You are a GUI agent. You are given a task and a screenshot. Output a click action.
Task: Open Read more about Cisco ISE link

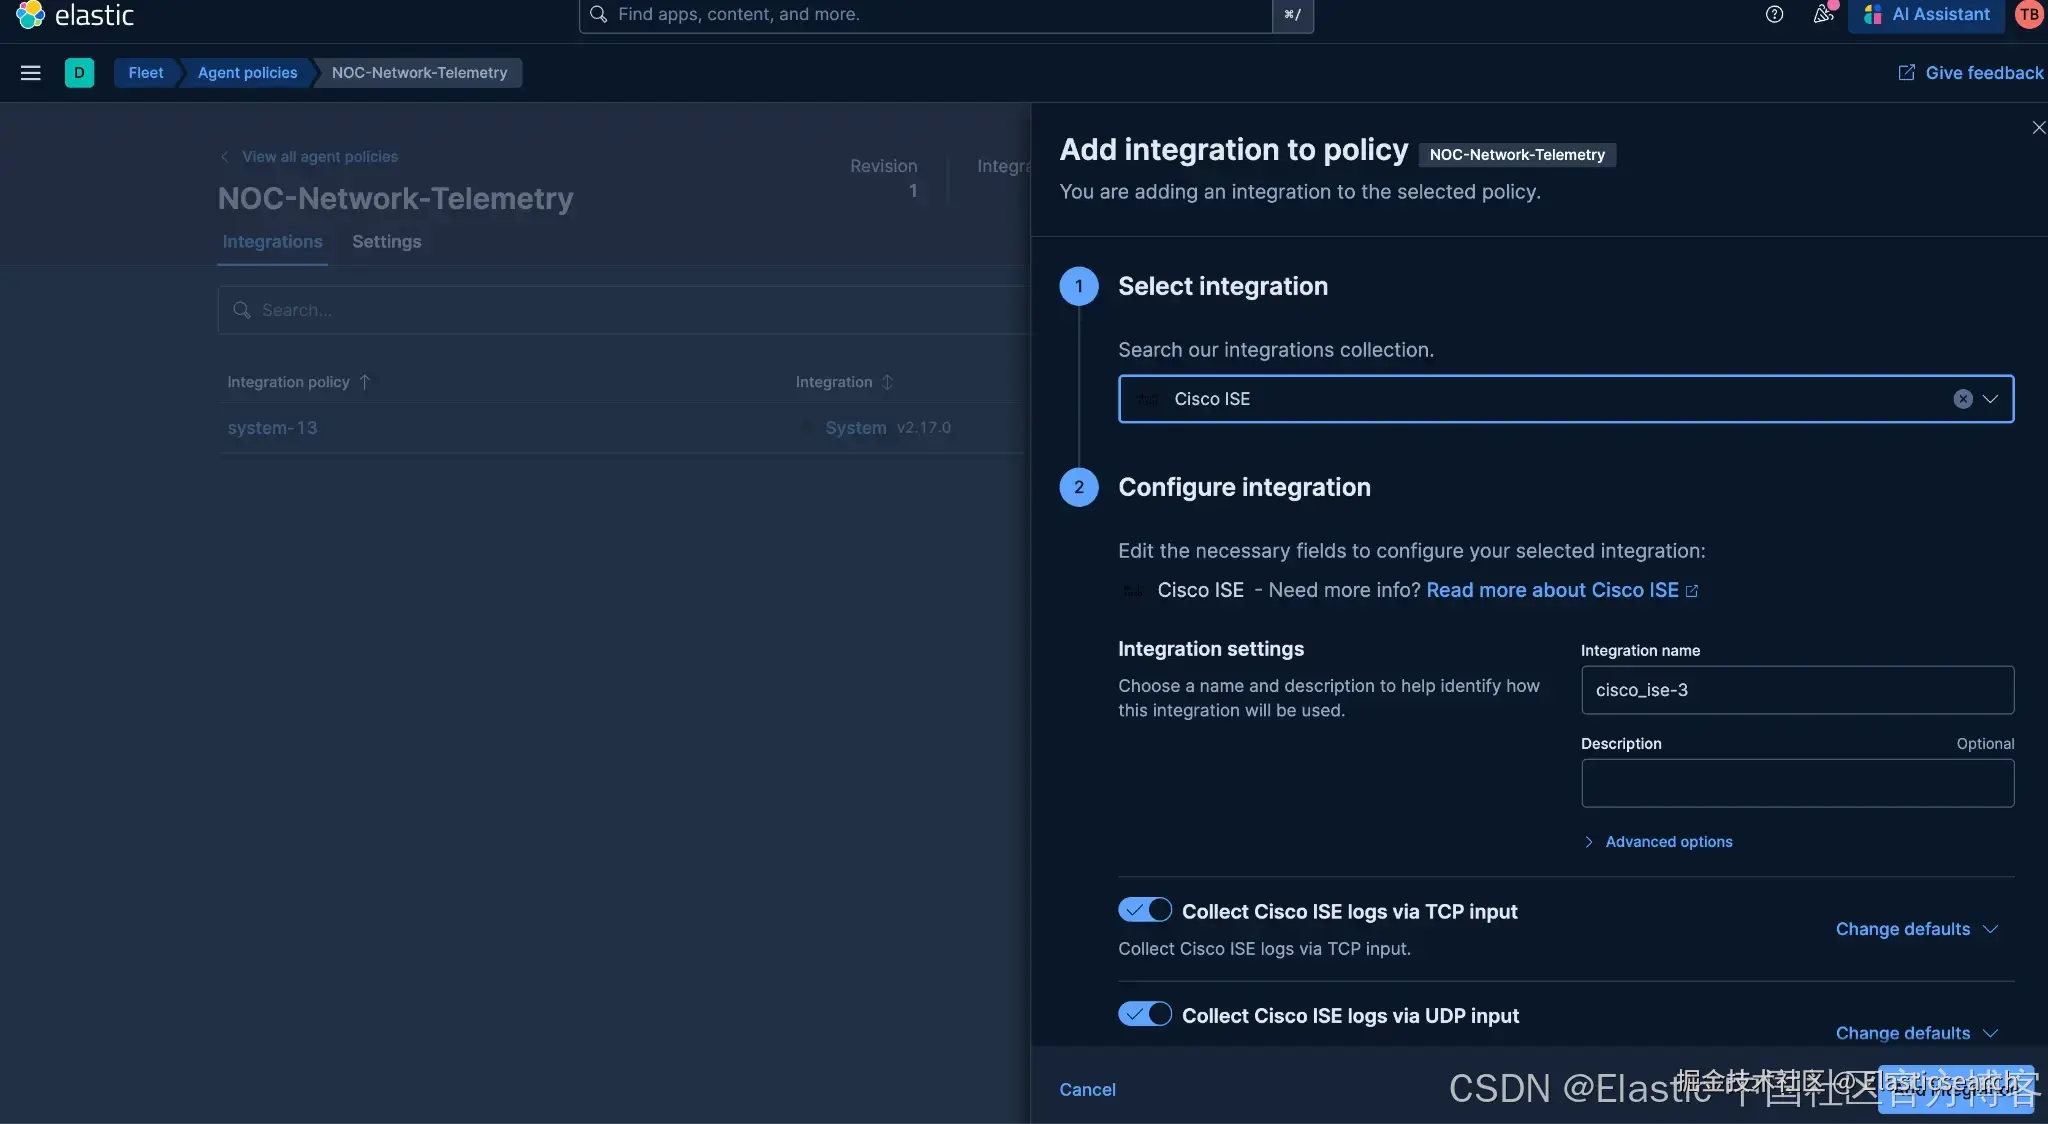1561,590
